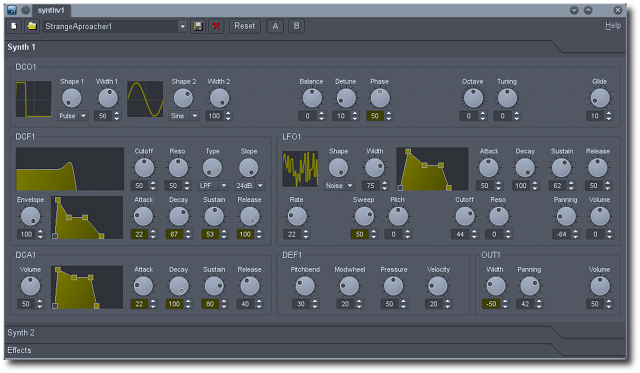
Task: Click the new preset icon
Action: pyautogui.click(x=14, y=26)
